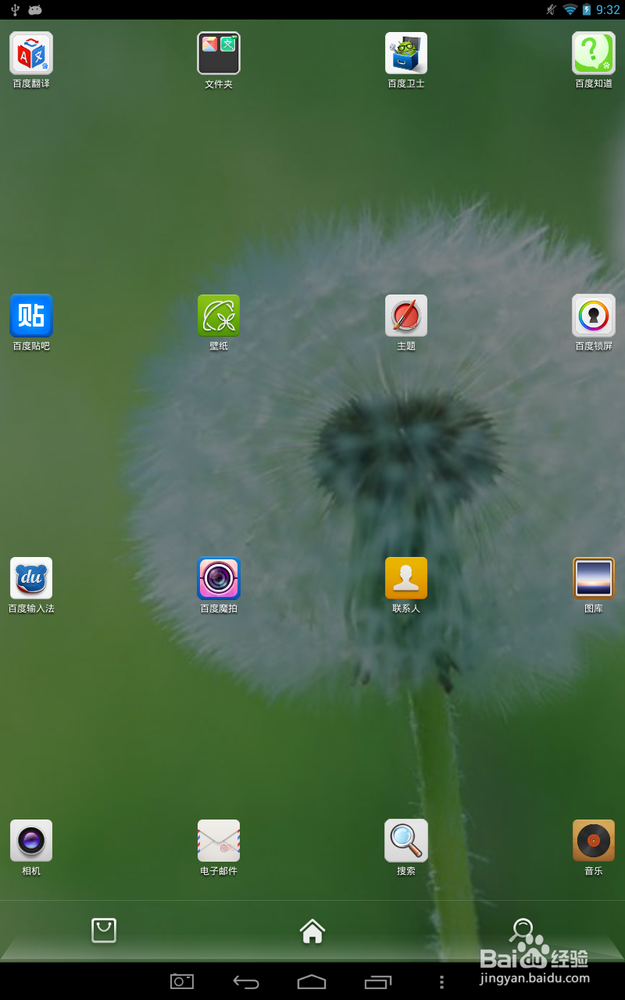This screenshot has height=1000, width=625.
Task: Open the 电子邮件 email app
Action: [219, 841]
